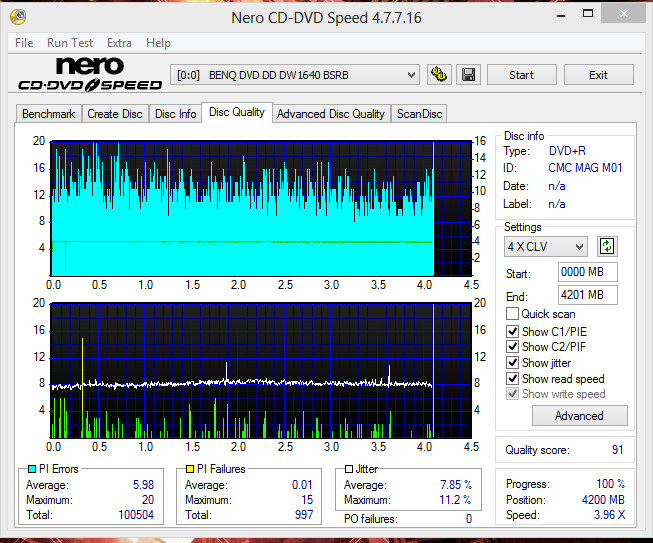
Task: Click the cyan PI Errors color legend box
Action: [32, 469]
